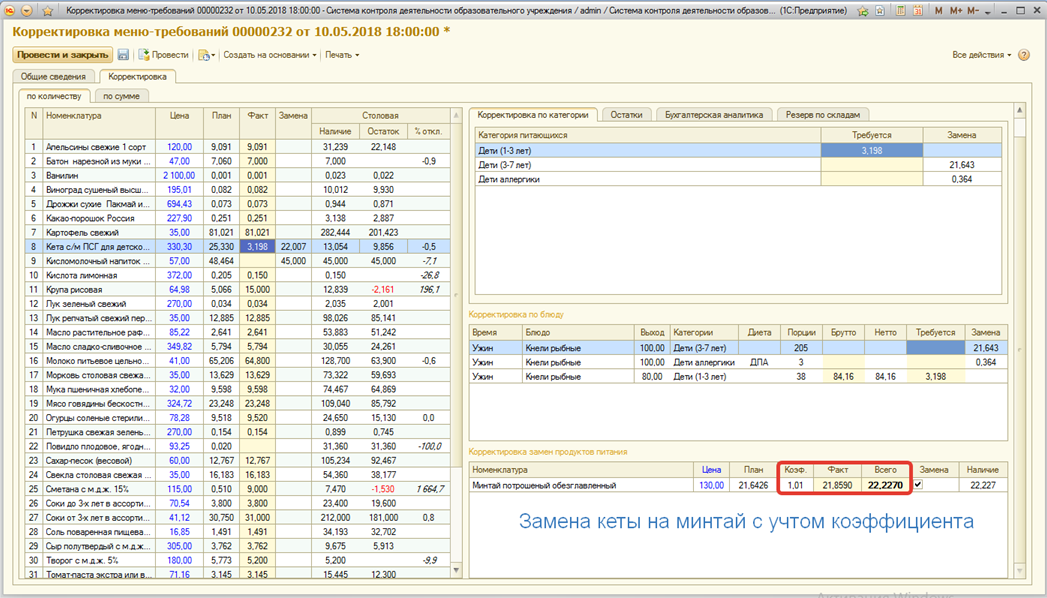Click the M memory button
Image resolution: width=1047 pixels, height=598 pixels.
click(x=939, y=11)
